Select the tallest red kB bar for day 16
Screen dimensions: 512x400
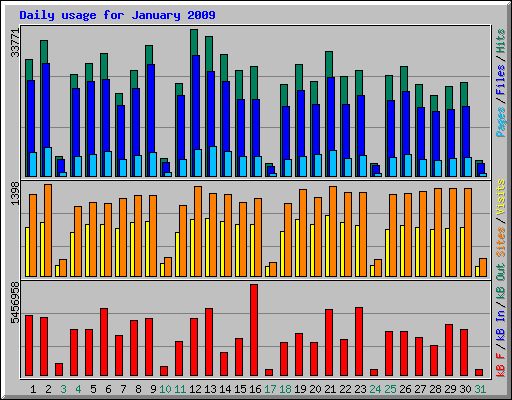pyautogui.click(x=254, y=330)
